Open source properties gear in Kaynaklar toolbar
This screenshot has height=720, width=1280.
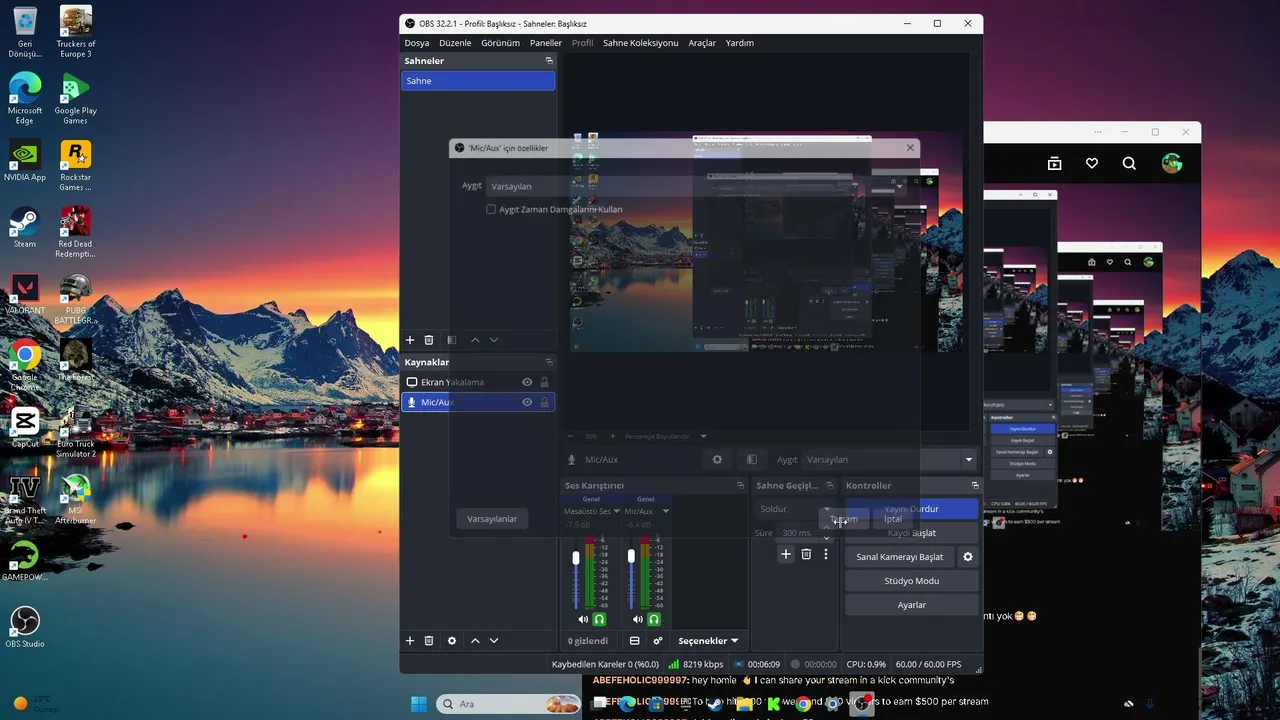[x=452, y=641]
